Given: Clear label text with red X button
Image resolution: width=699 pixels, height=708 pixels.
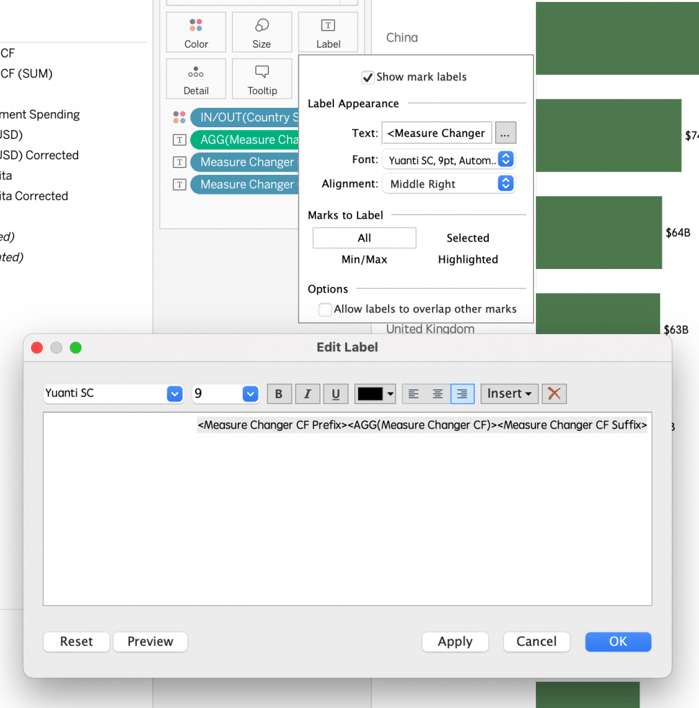Looking at the screenshot, I should click(x=554, y=394).
